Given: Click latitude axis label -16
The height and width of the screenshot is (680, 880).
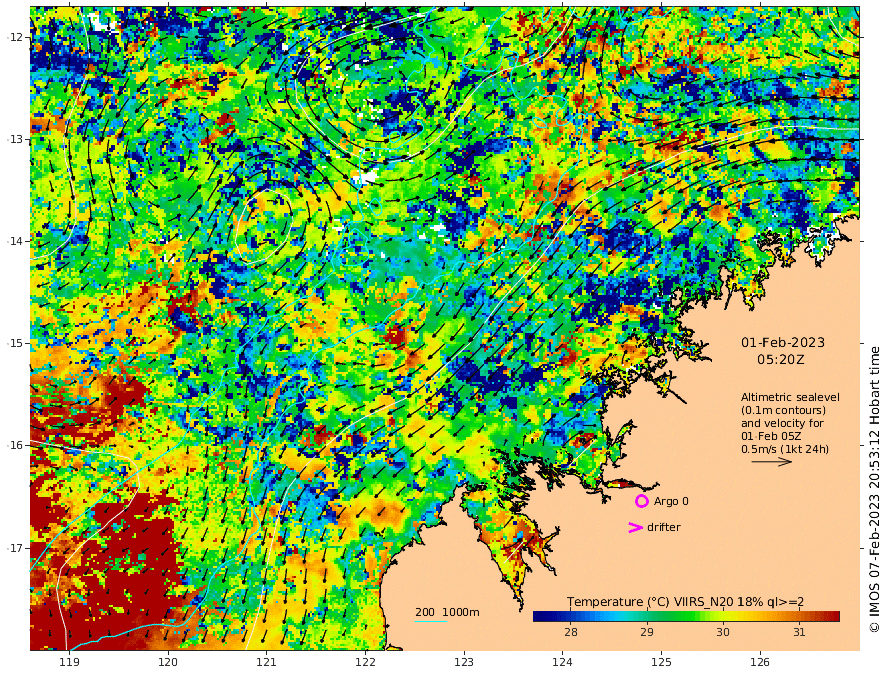Looking at the screenshot, I should 15,446.
